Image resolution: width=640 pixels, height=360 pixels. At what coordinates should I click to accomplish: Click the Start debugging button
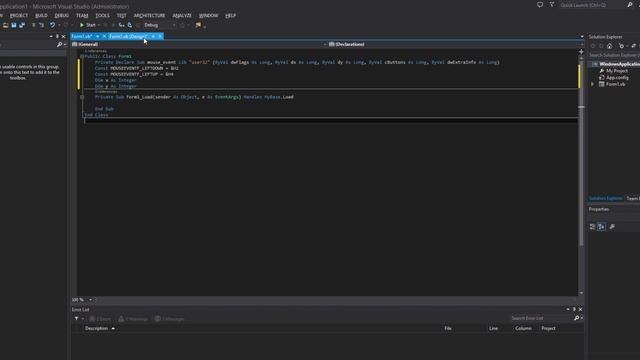(x=87, y=25)
